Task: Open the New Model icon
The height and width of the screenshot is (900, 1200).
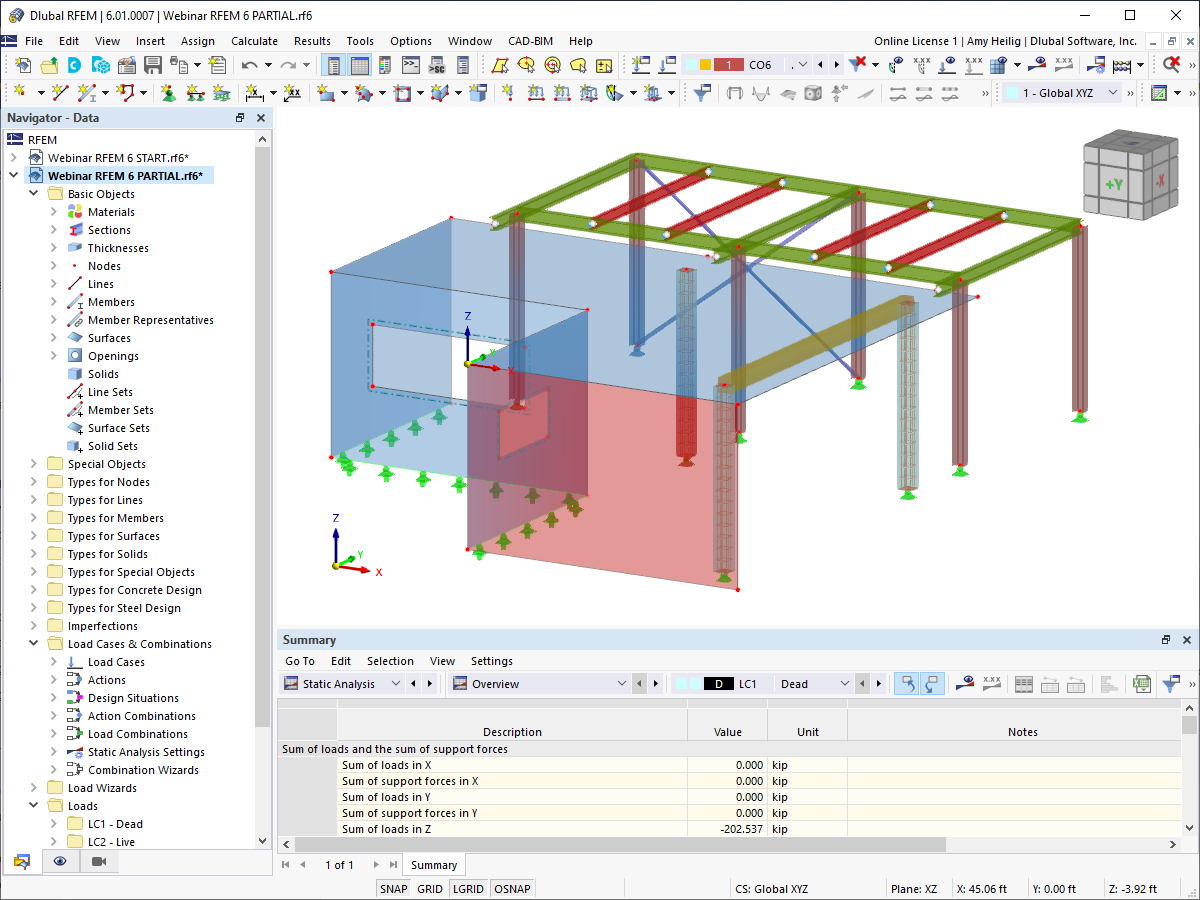Action: click(23, 63)
